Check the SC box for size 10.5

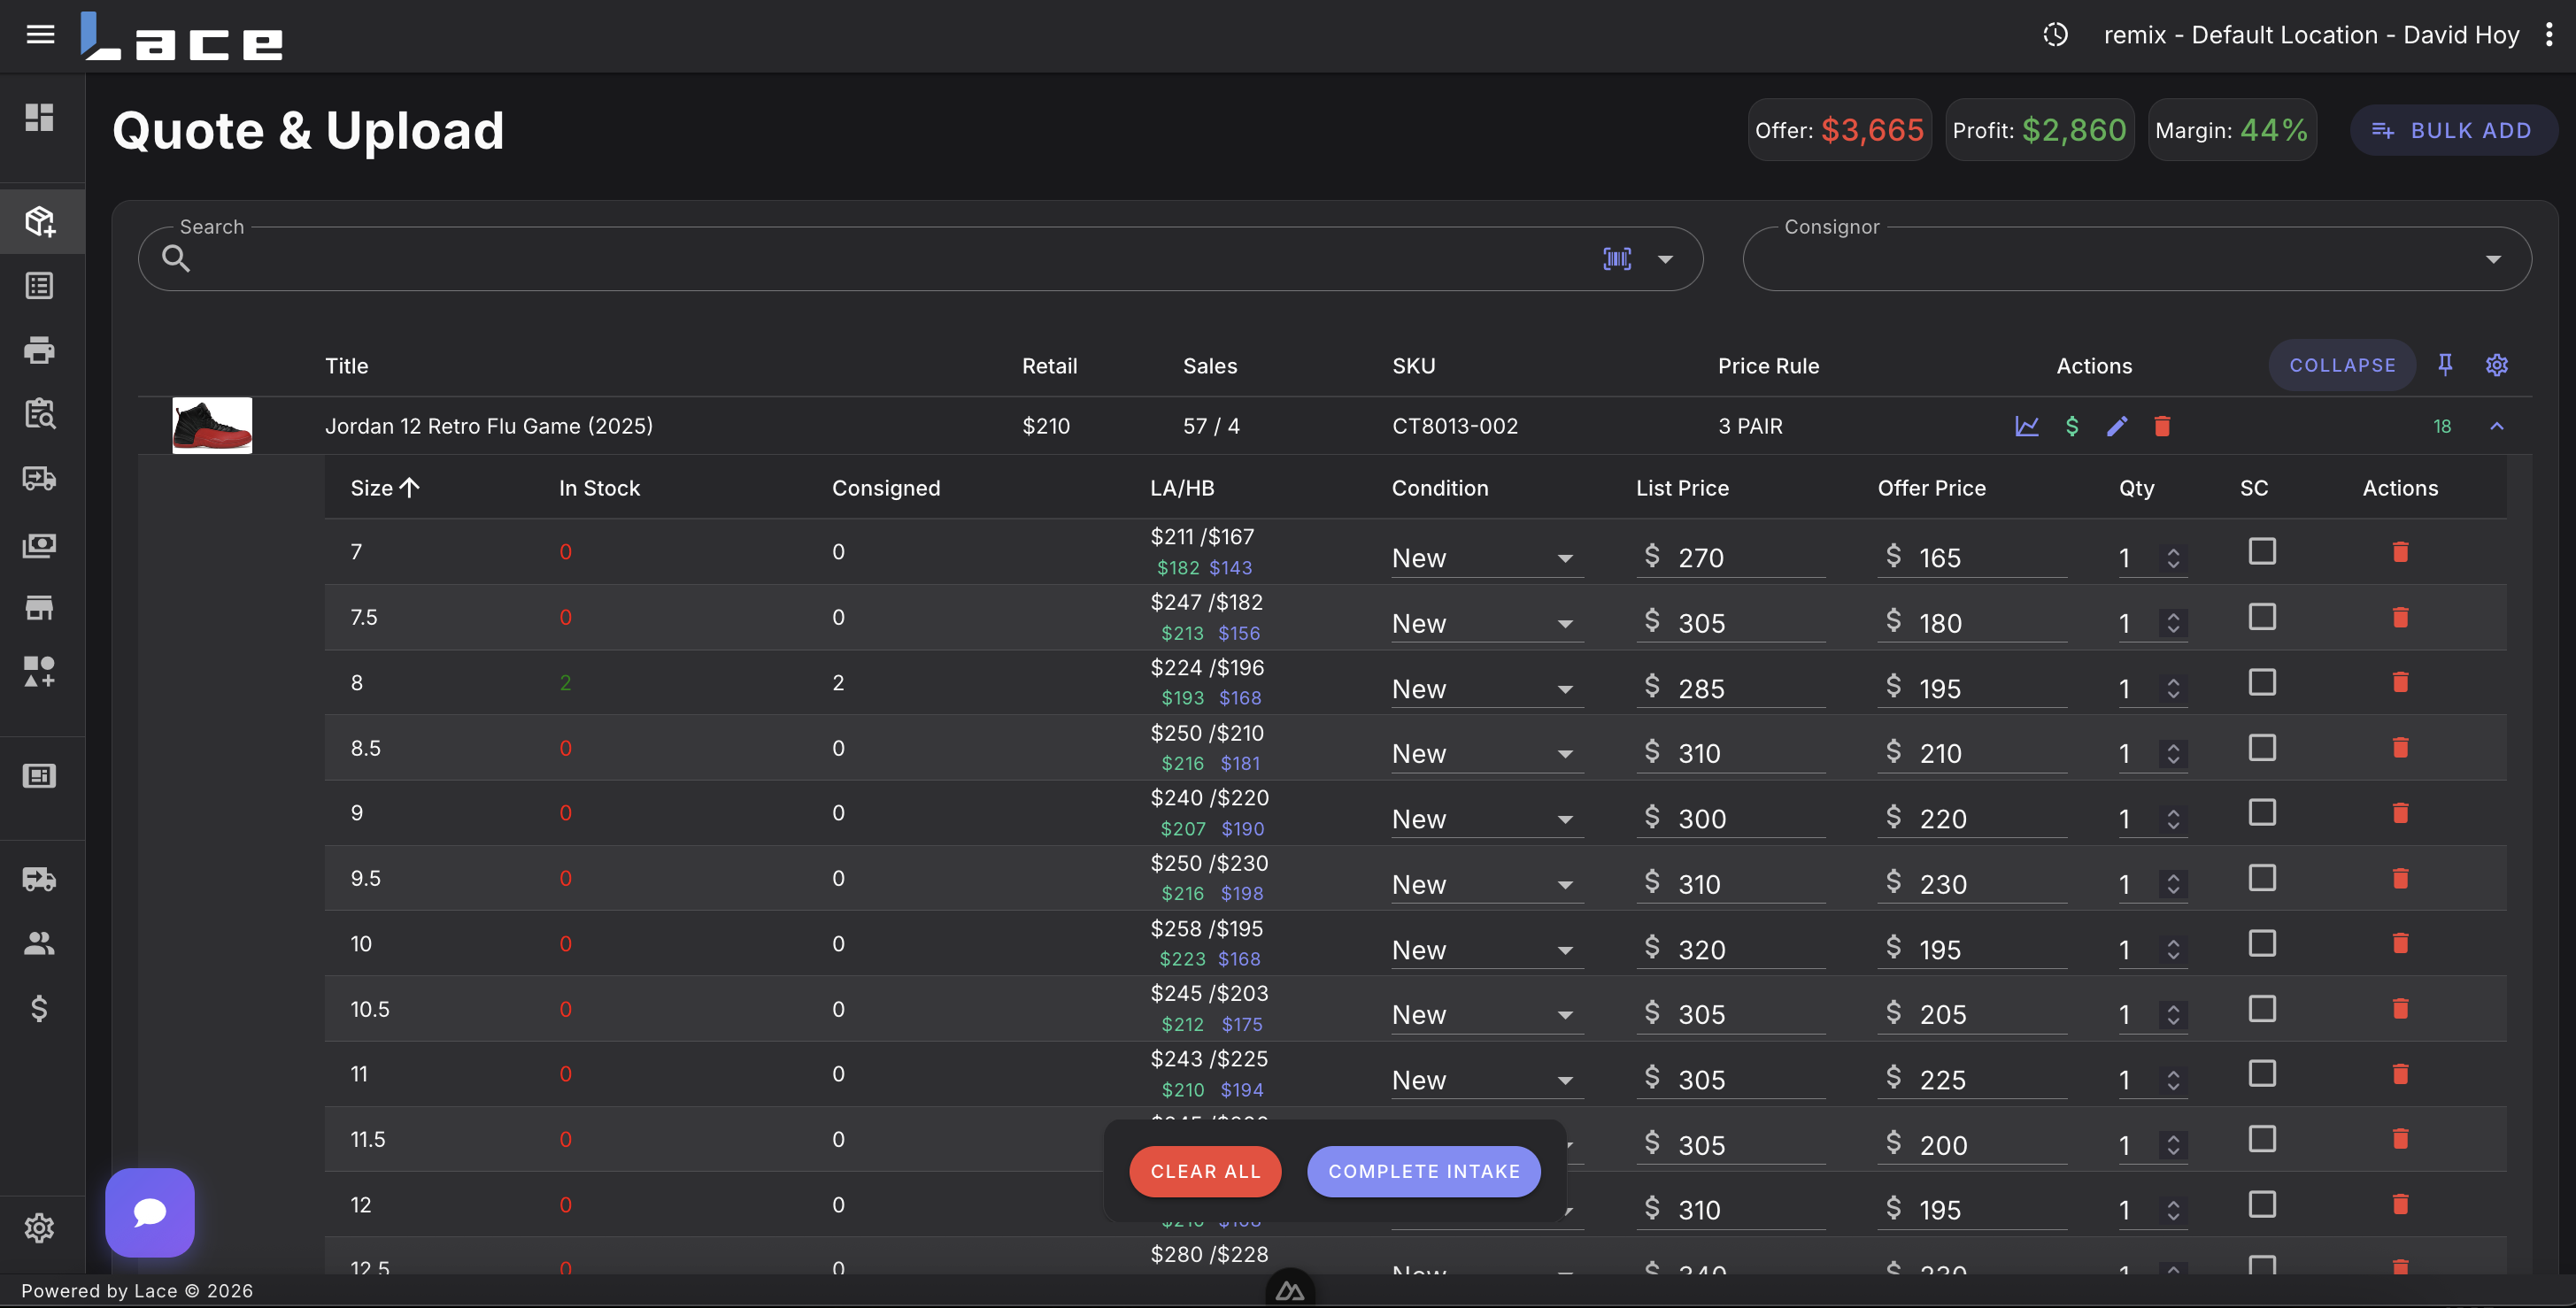click(x=2262, y=1009)
